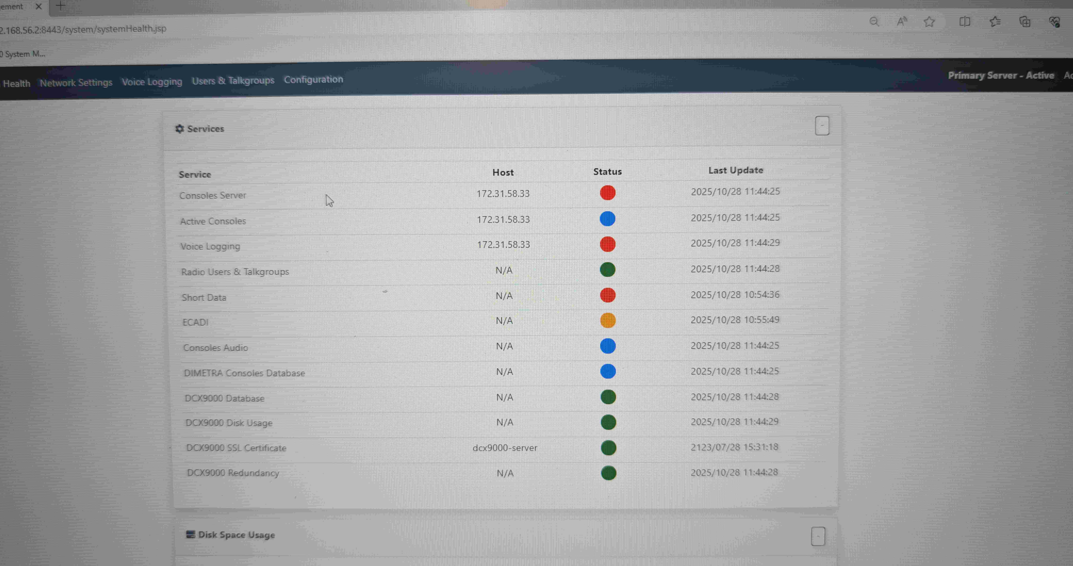Click the Status column header
The width and height of the screenshot is (1073, 566).
pos(607,172)
